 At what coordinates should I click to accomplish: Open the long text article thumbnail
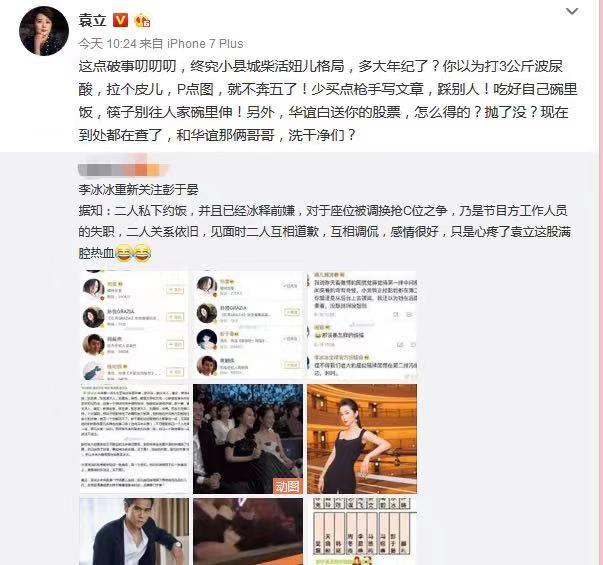click(x=134, y=439)
